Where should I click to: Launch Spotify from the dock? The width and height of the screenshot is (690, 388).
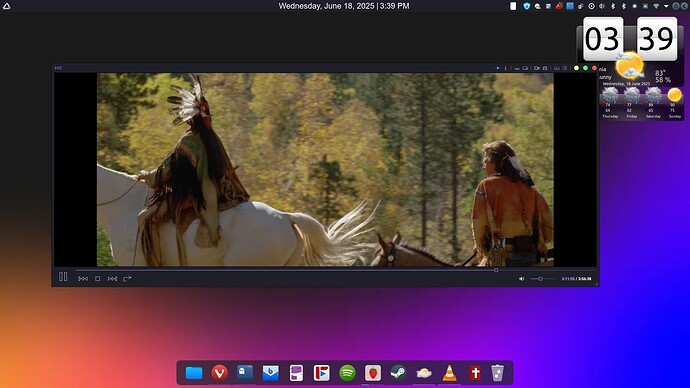click(x=347, y=373)
